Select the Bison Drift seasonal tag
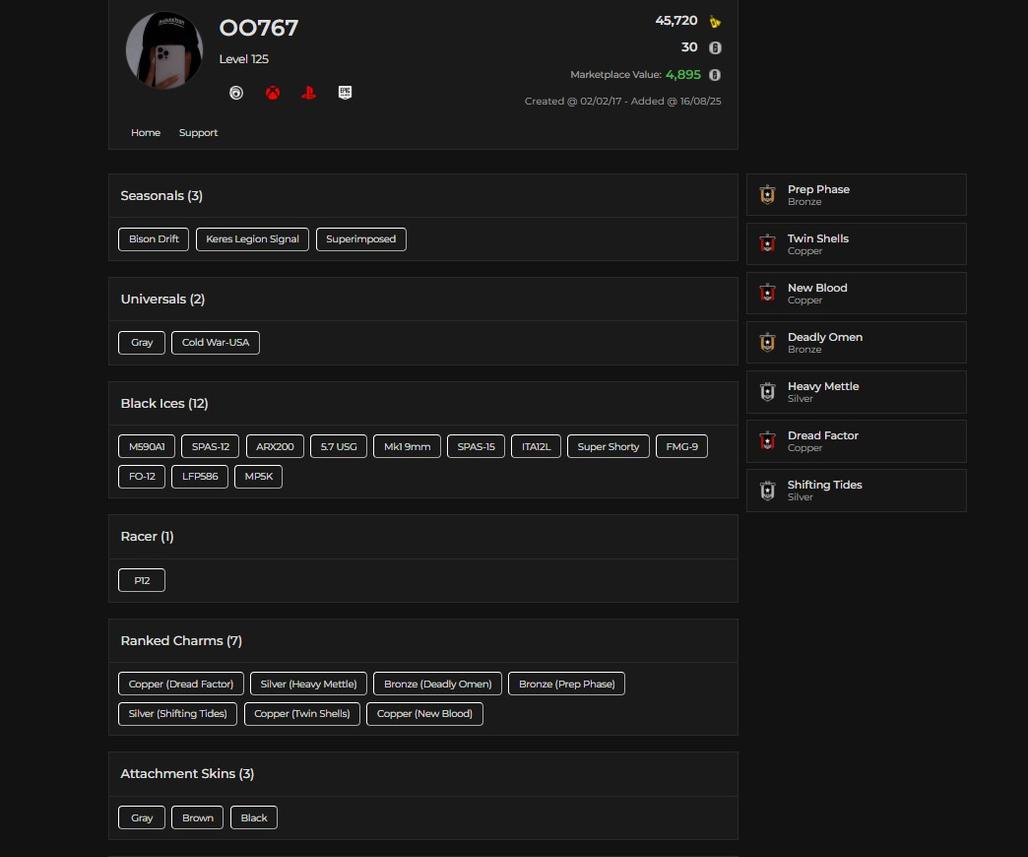The height and width of the screenshot is (857, 1028). coord(154,240)
